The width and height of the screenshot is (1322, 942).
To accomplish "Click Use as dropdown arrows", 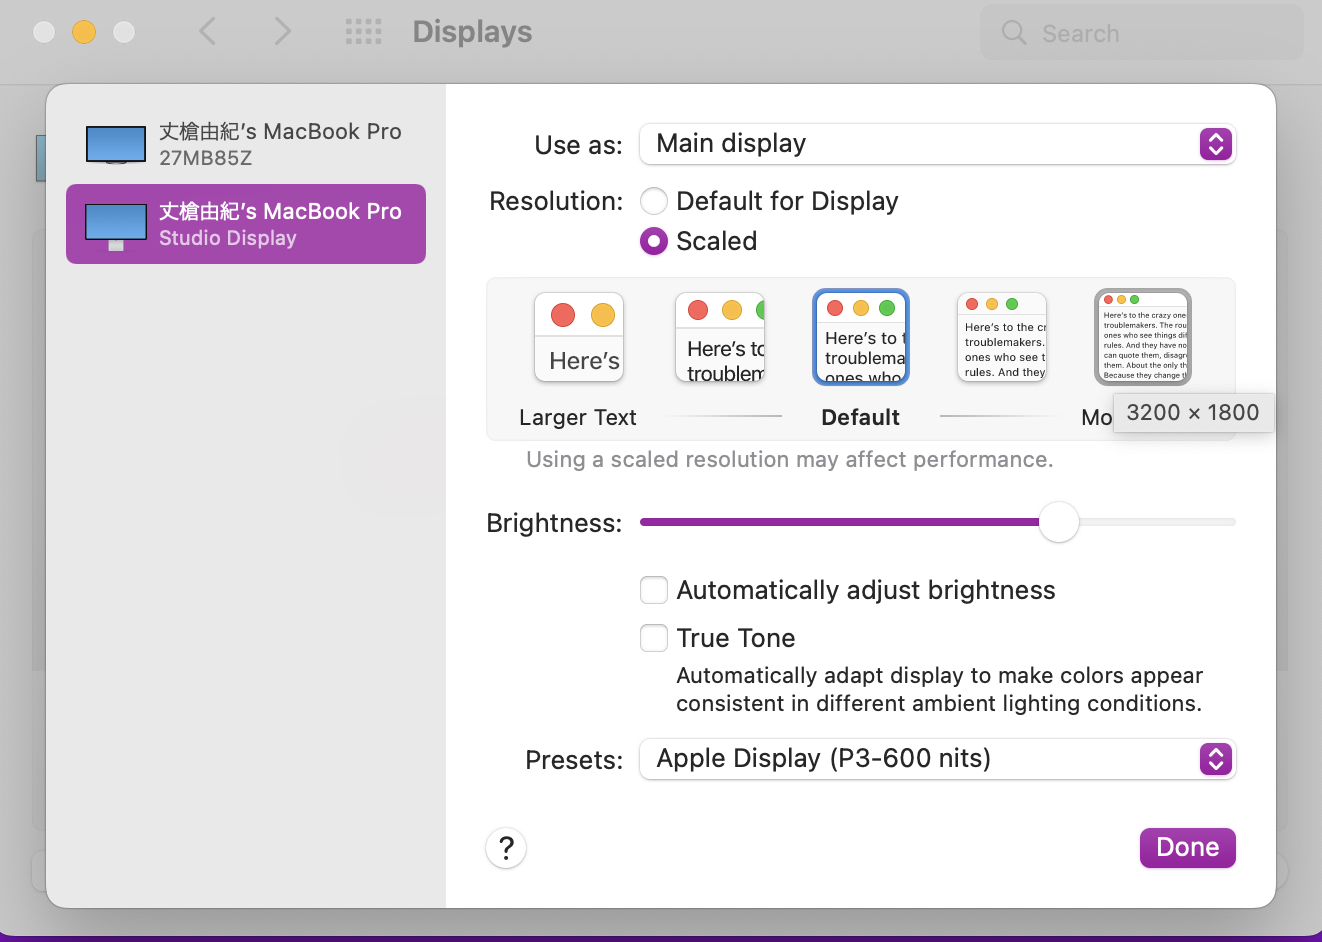I will coord(1215,144).
